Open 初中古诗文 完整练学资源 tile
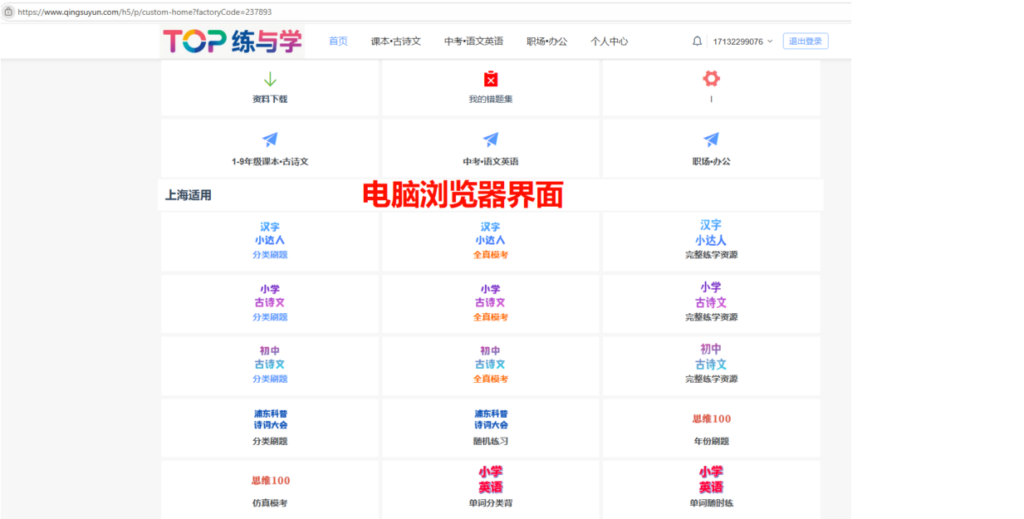 tap(711, 366)
